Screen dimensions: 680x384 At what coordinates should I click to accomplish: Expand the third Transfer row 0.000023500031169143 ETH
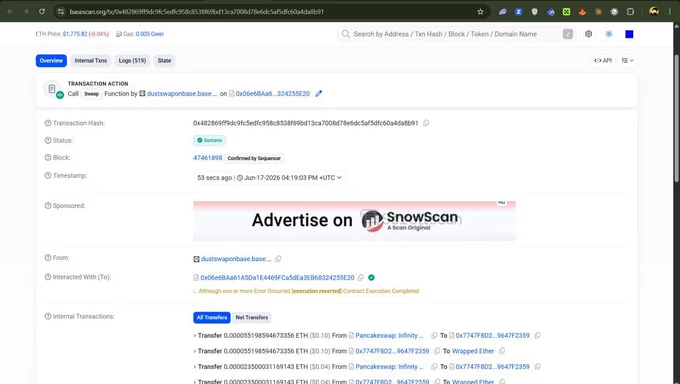tap(195, 367)
